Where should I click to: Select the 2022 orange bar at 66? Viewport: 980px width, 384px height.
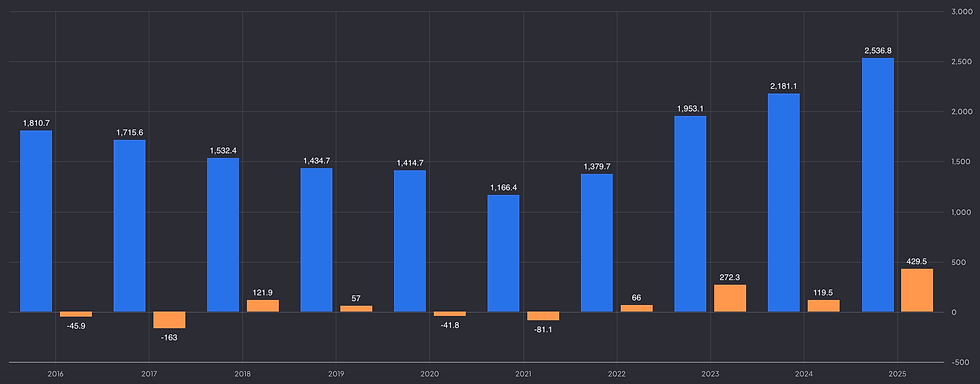point(637,308)
